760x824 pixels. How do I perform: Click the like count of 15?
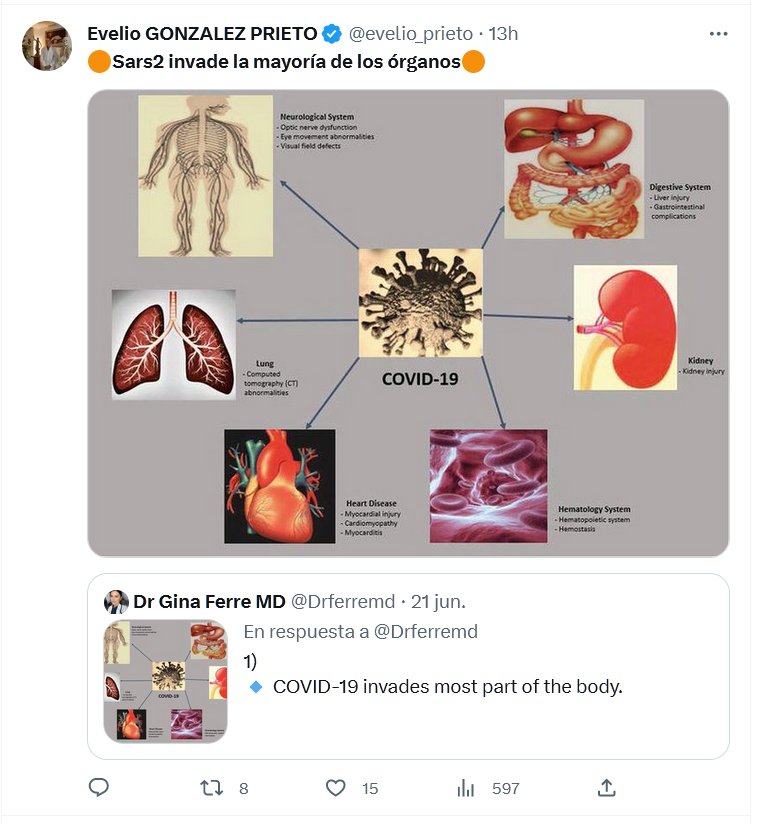pos(370,788)
